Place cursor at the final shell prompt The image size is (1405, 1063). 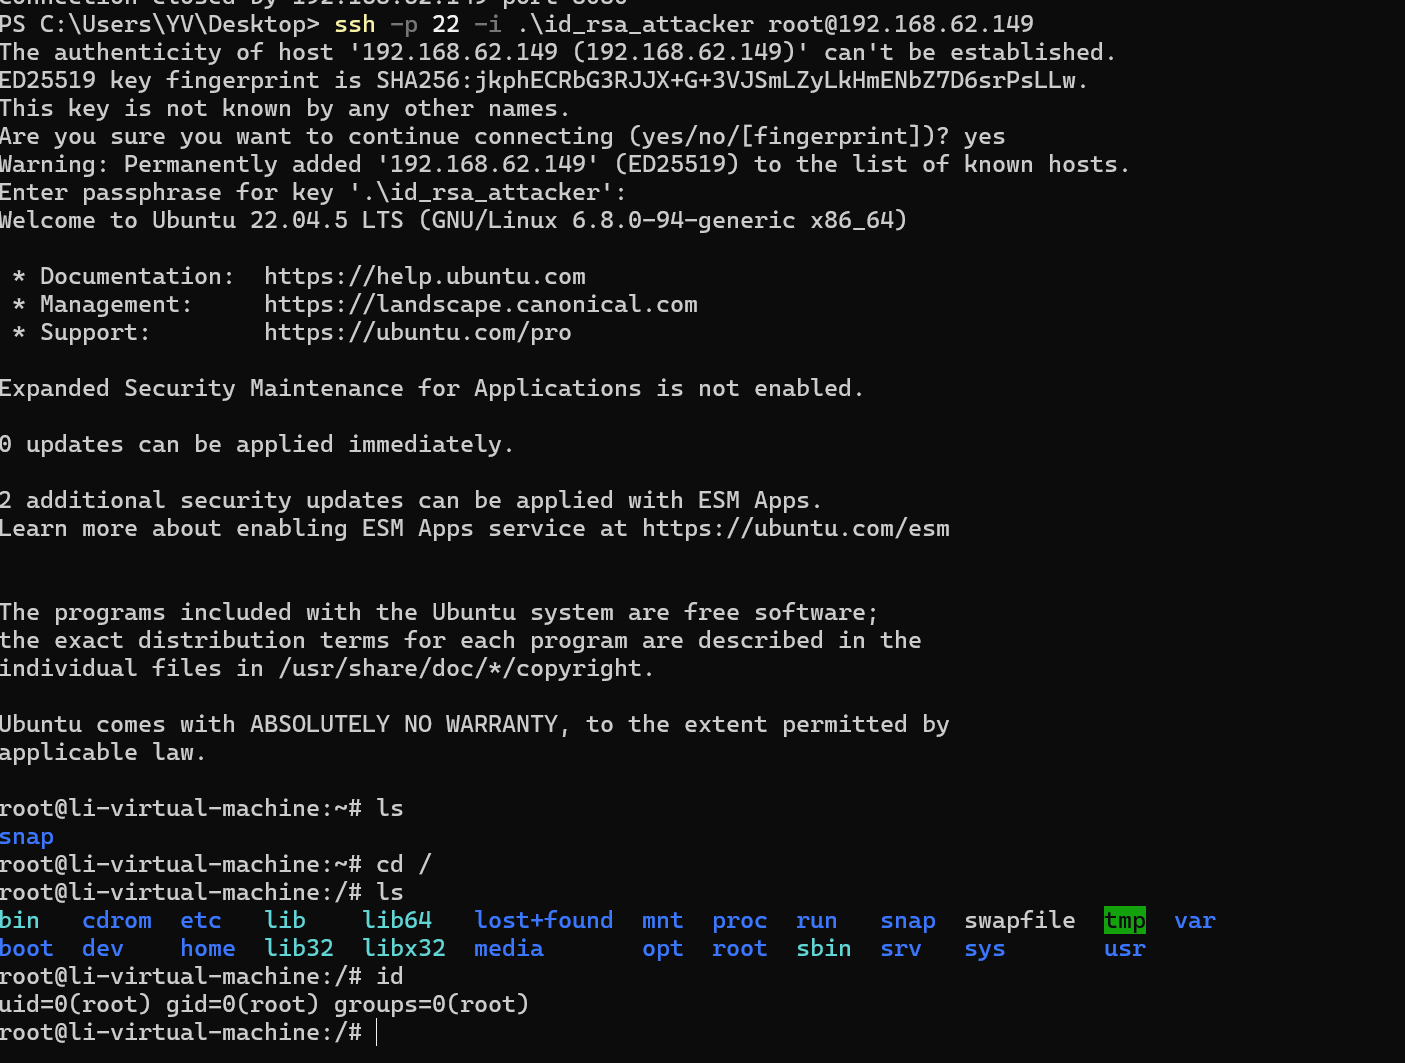(x=378, y=1032)
